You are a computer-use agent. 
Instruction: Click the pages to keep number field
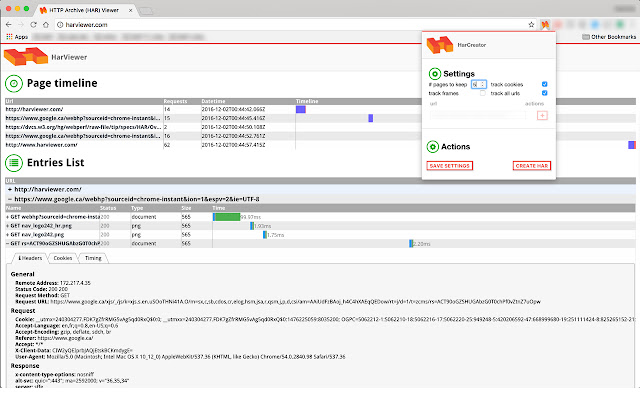[x=477, y=84]
